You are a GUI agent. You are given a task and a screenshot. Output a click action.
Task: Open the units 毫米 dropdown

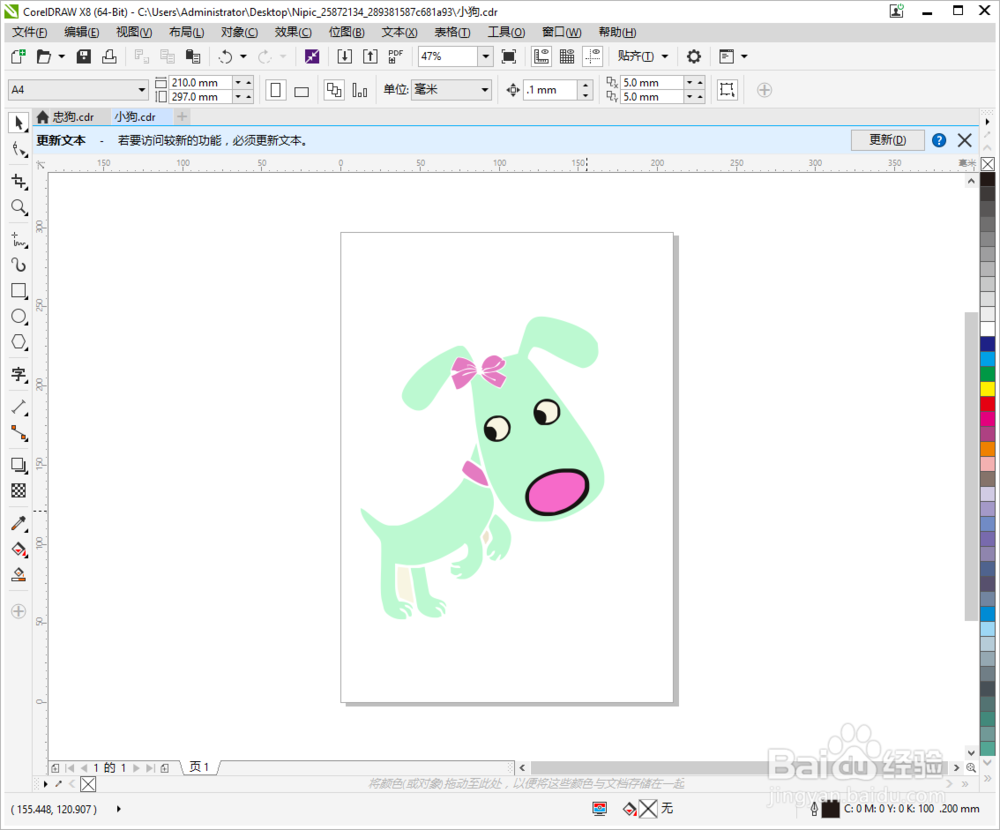pyautogui.click(x=485, y=90)
